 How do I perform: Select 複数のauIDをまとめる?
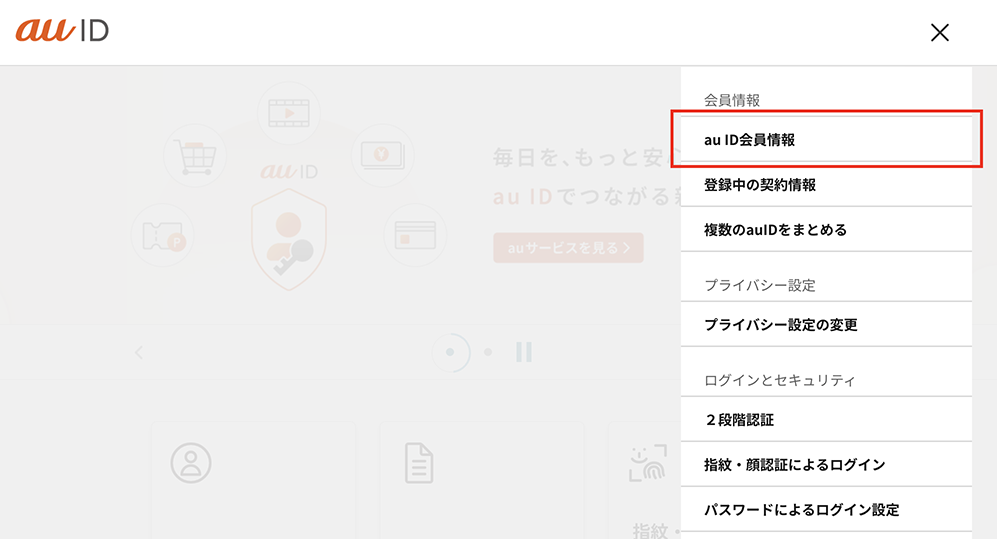(826, 229)
